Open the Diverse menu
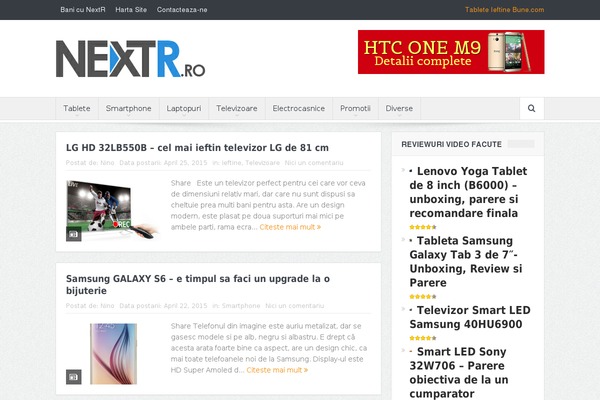Screen dimensions: 600x400 tap(399, 108)
